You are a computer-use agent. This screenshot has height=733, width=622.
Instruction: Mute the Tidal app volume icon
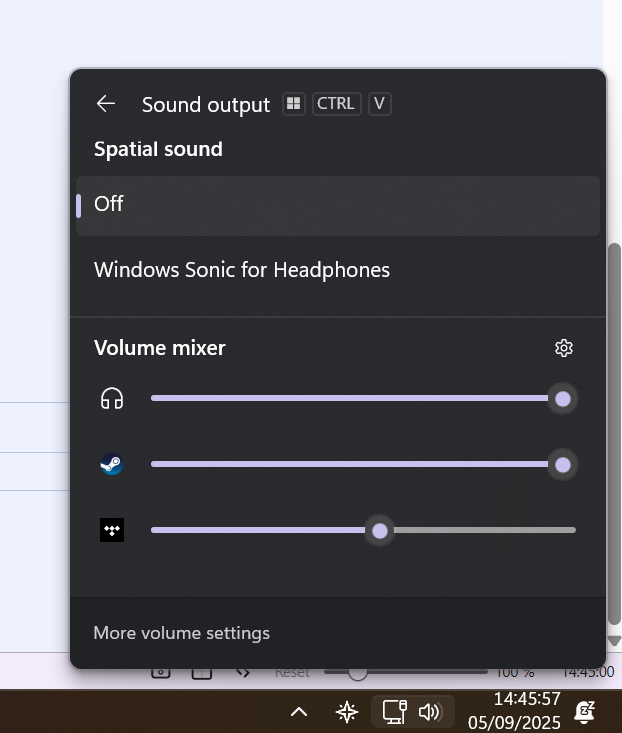tap(112, 530)
